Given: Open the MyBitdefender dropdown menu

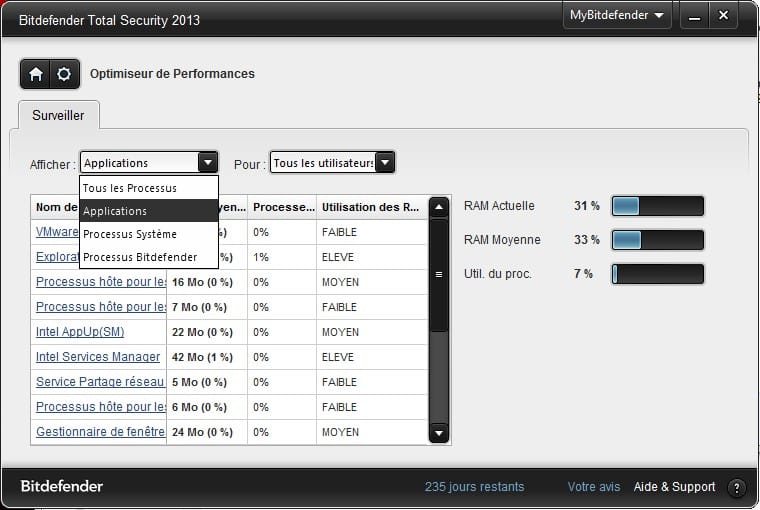Looking at the screenshot, I should click(617, 16).
